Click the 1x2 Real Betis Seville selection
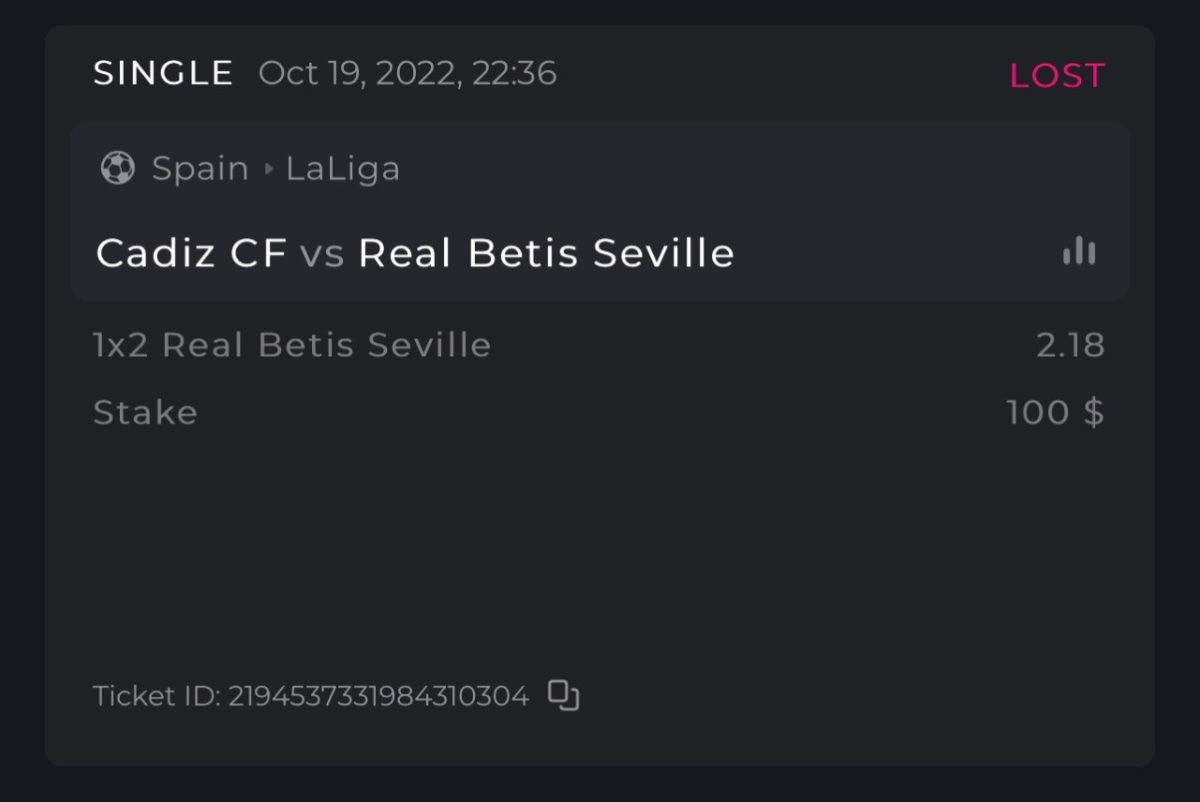The image size is (1200, 802). 292,345
